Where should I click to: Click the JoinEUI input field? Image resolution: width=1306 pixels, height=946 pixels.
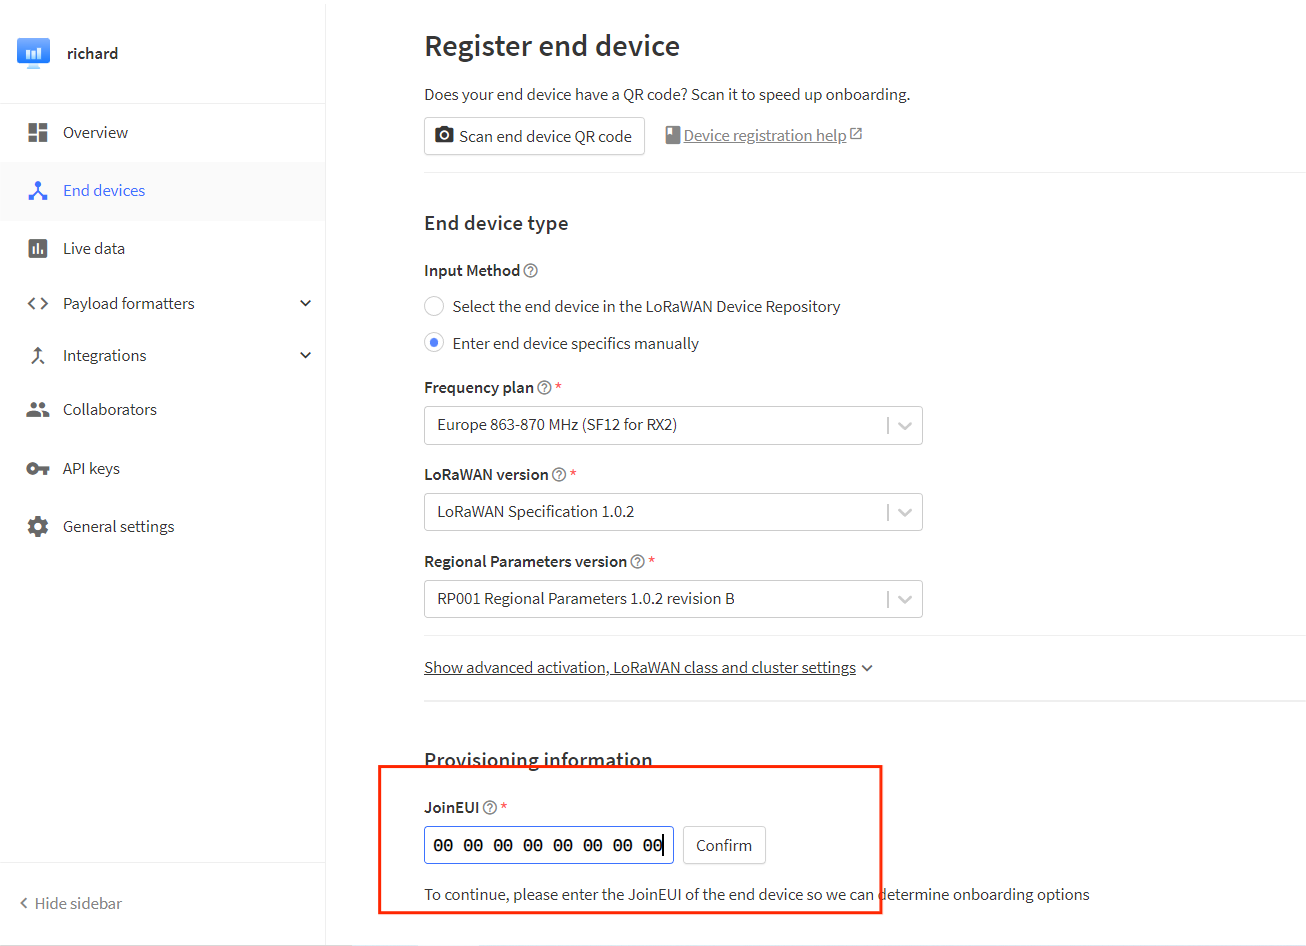click(x=548, y=846)
